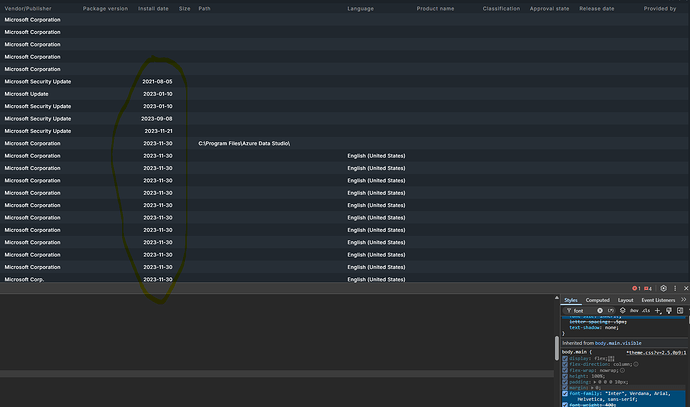Uncheck the font-weight declaration checkbox
Image resolution: width=690 pixels, height=407 pixels.
pyautogui.click(x=565, y=405)
